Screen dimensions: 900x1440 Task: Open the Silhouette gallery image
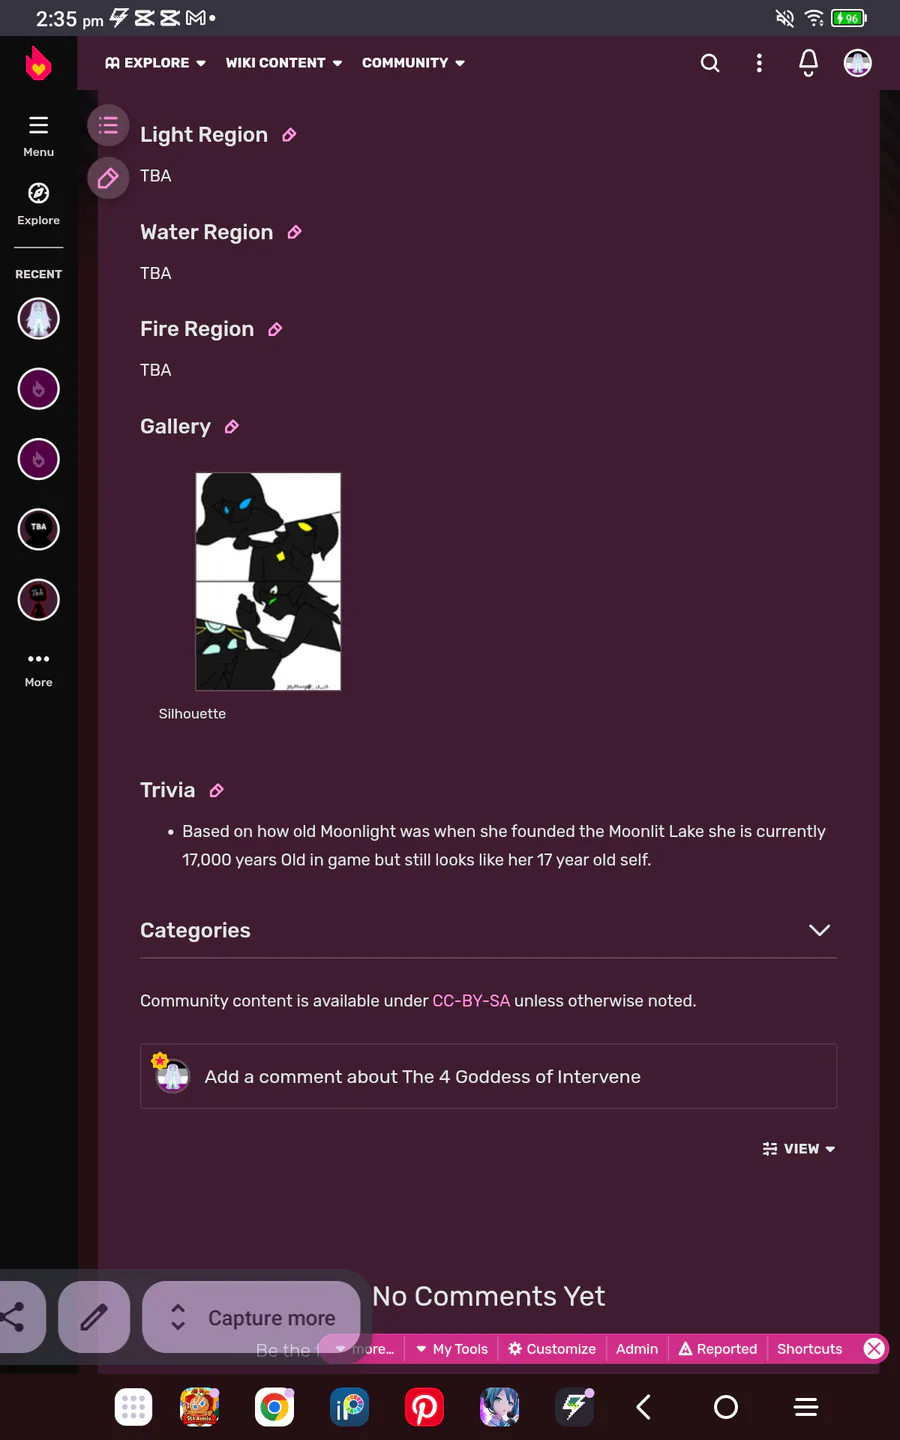pyautogui.click(x=268, y=582)
